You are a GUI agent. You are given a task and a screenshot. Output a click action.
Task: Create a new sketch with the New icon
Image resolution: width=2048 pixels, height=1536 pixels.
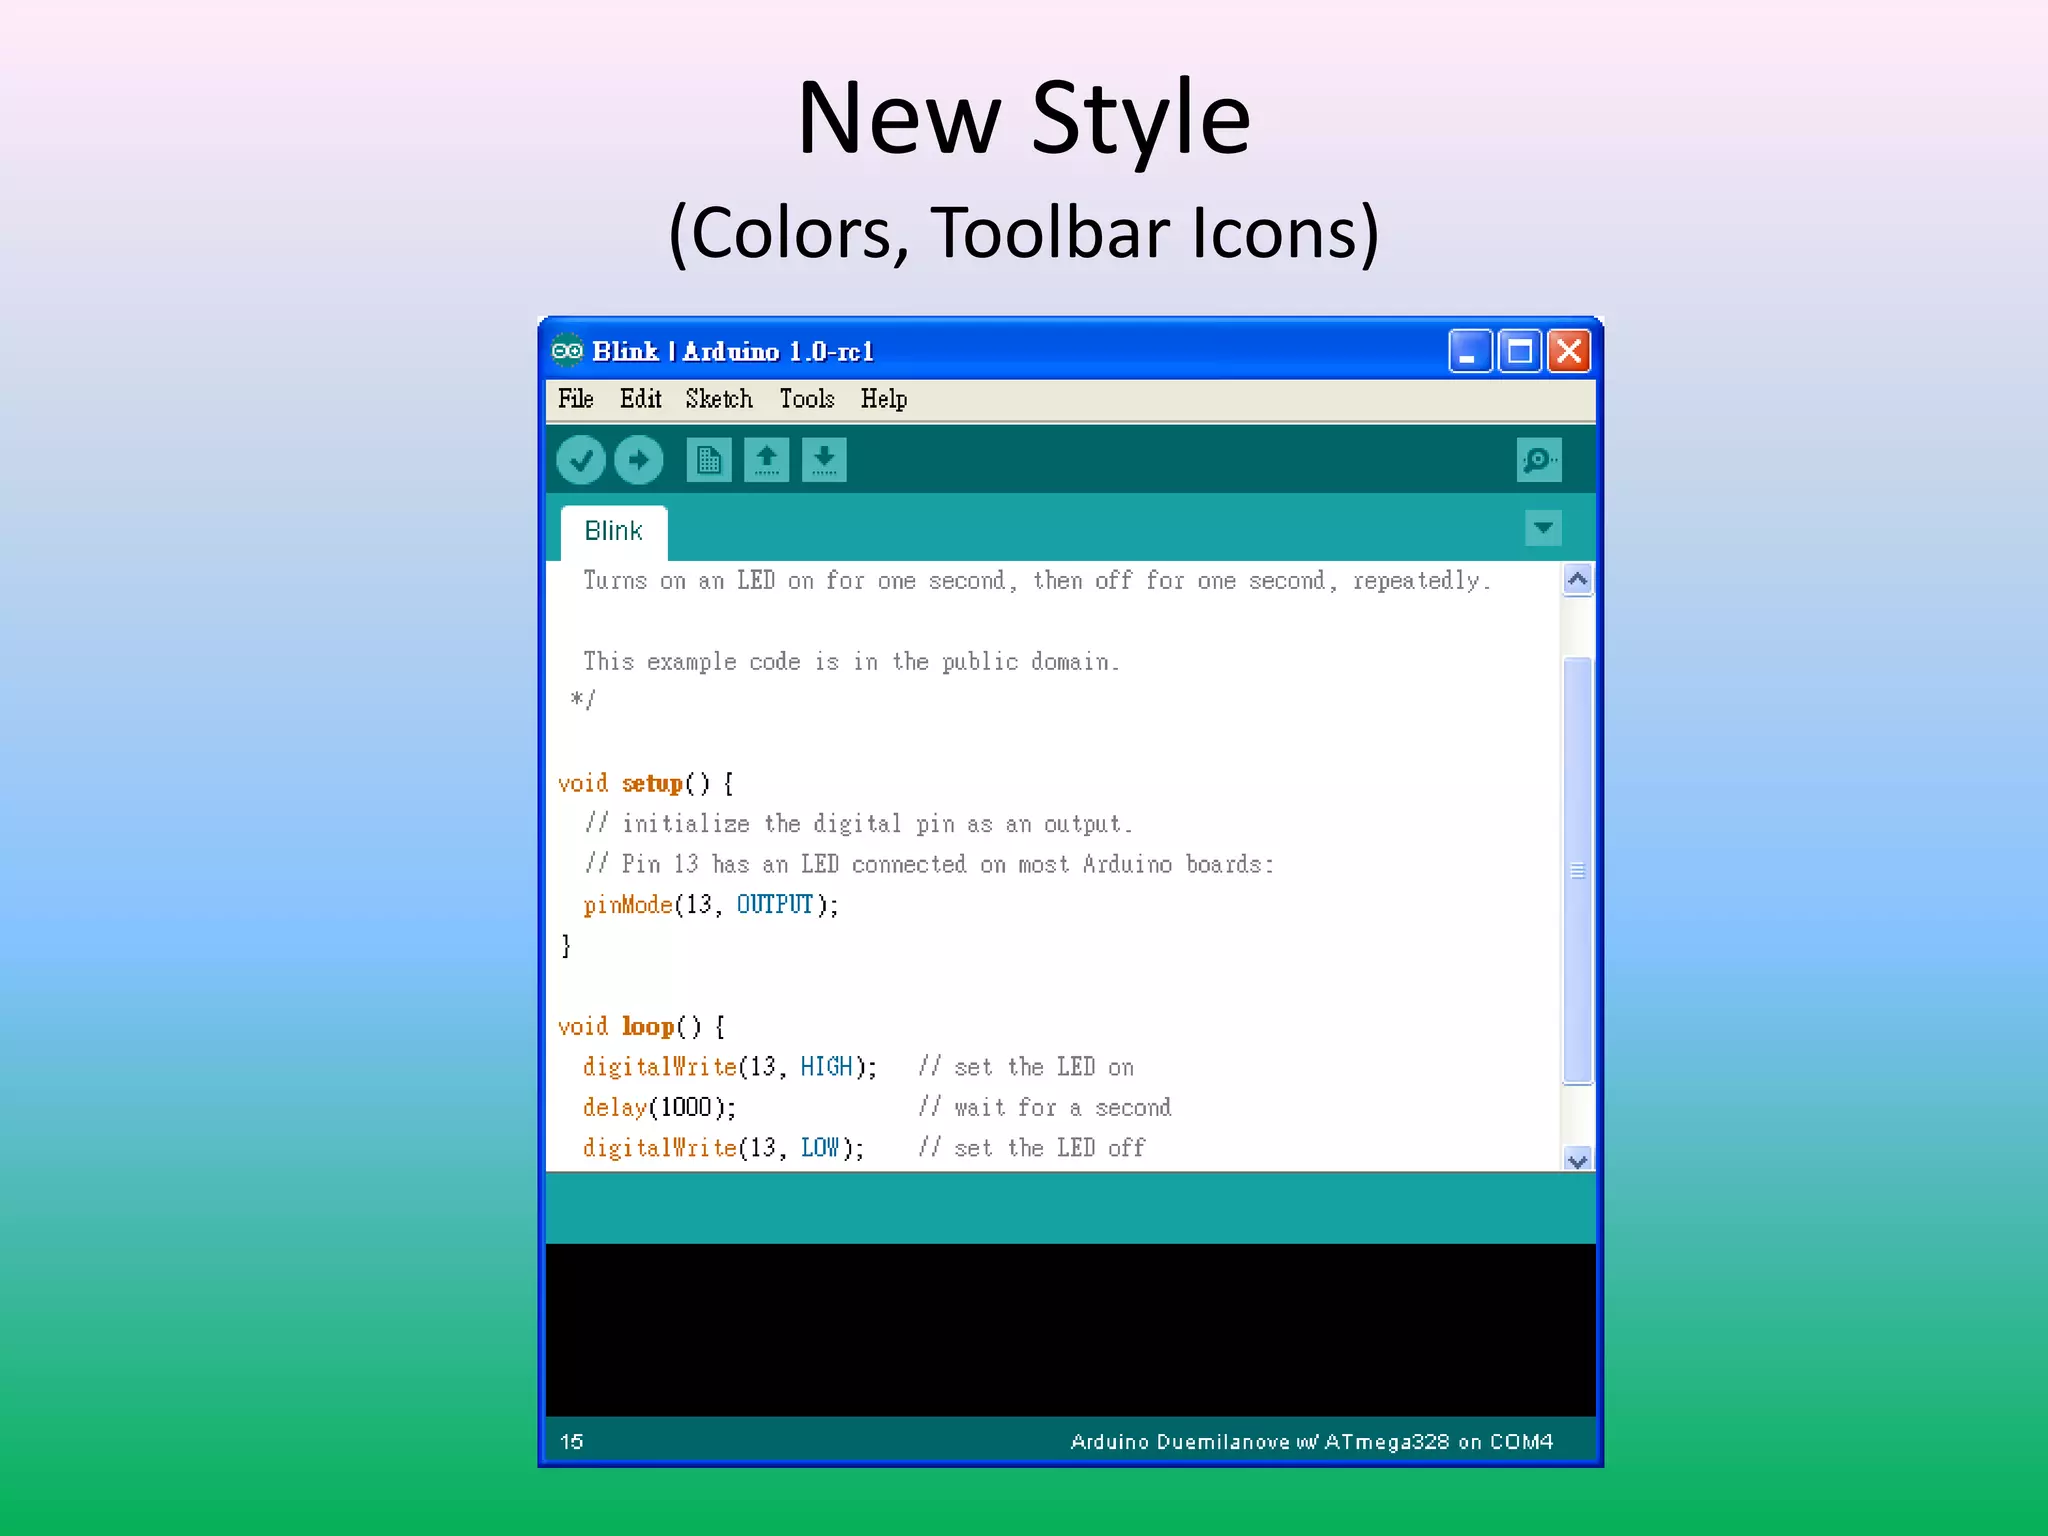(709, 460)
